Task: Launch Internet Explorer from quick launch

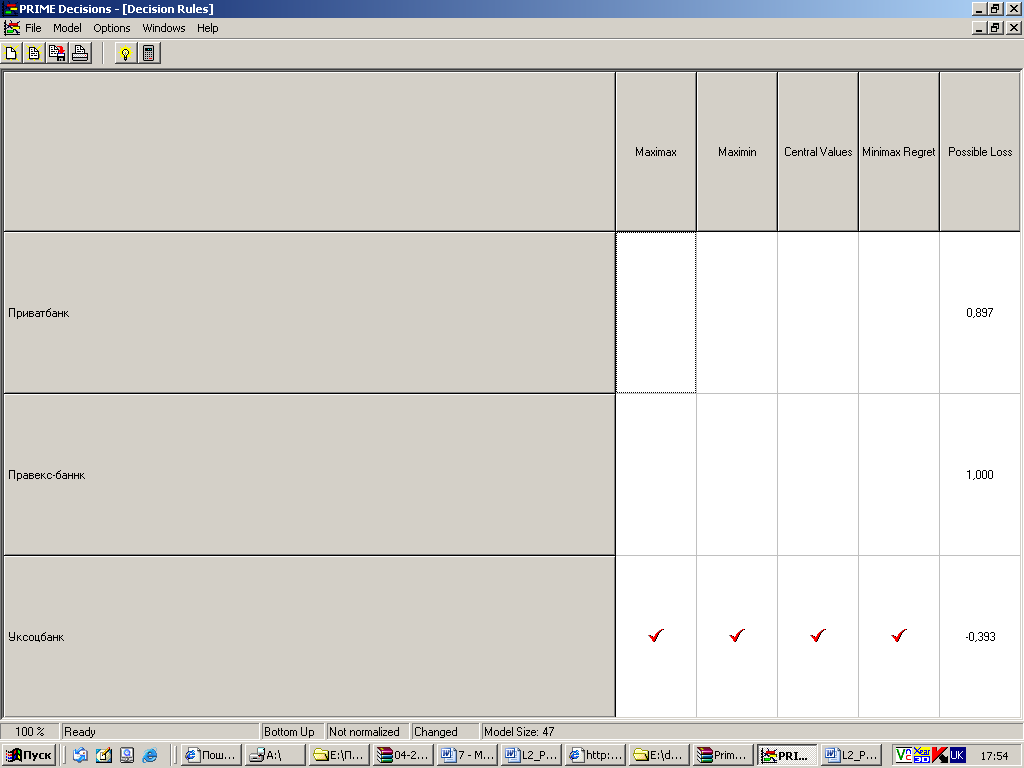Action: pos(150,755)
